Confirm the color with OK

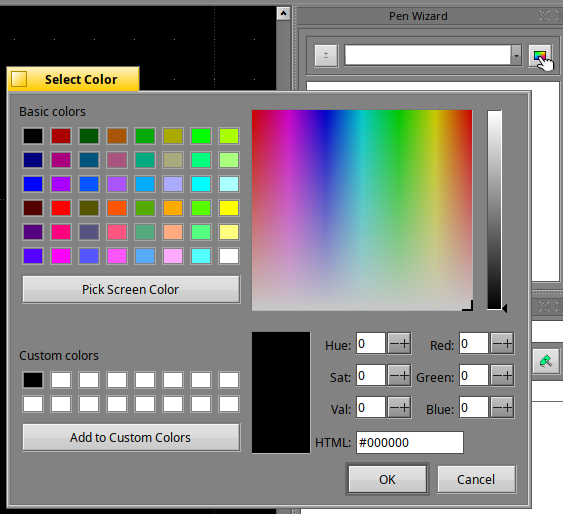pyautogui.click(x=387, y=479)
